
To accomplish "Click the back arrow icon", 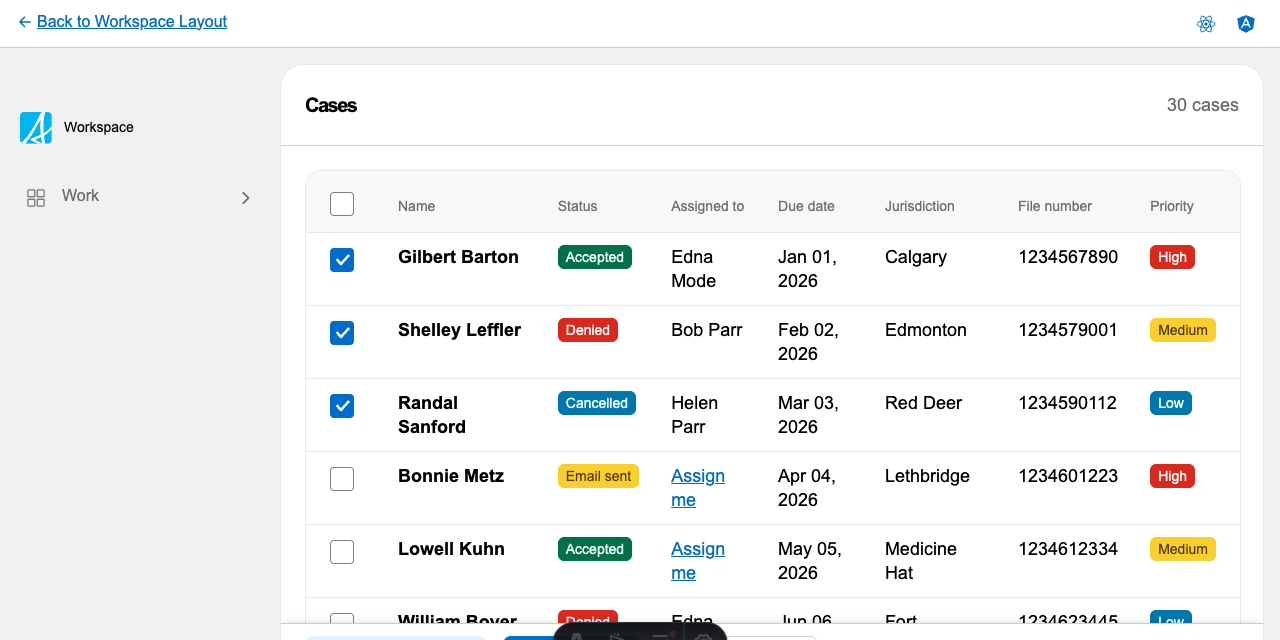I will click(24, 22).
